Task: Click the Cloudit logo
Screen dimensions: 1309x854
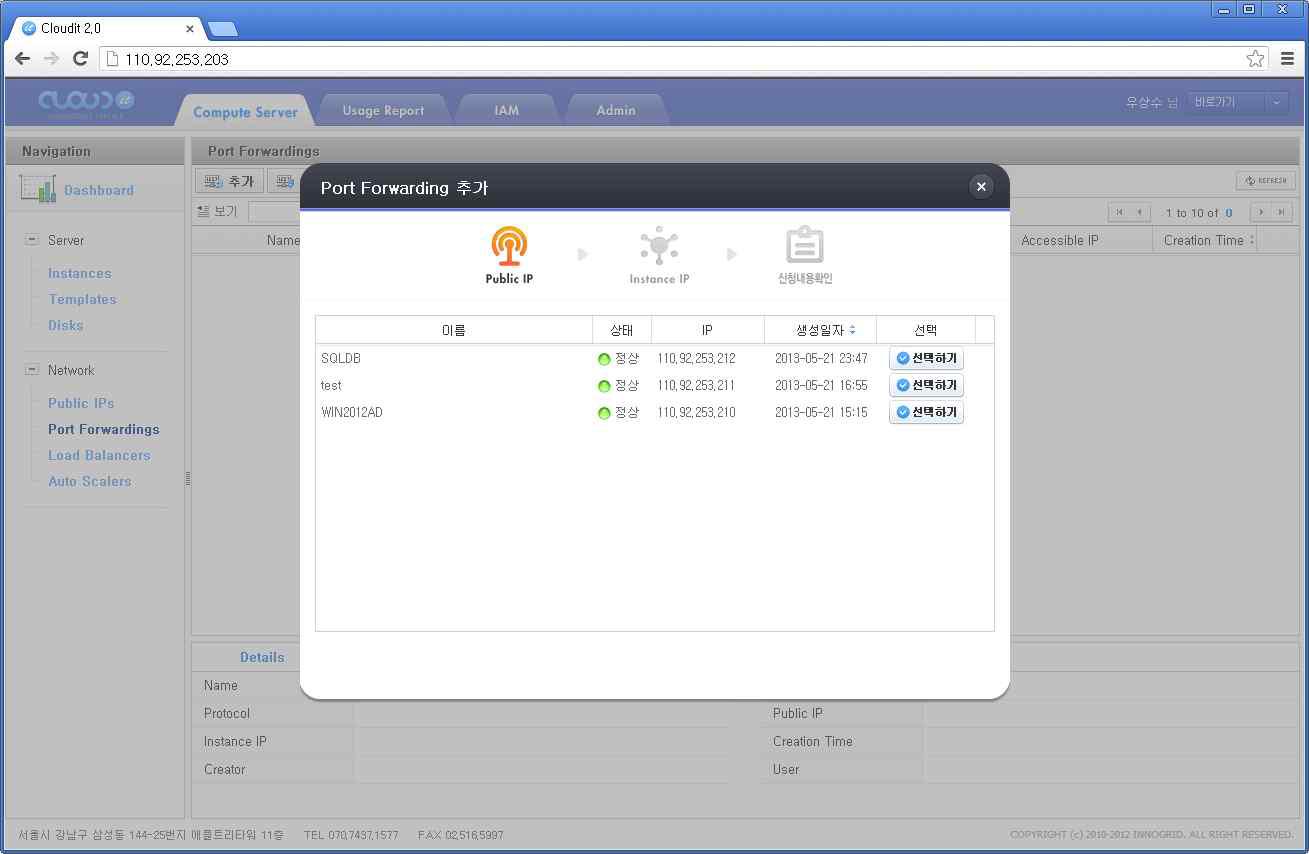Action: click(x=86, y=103)
